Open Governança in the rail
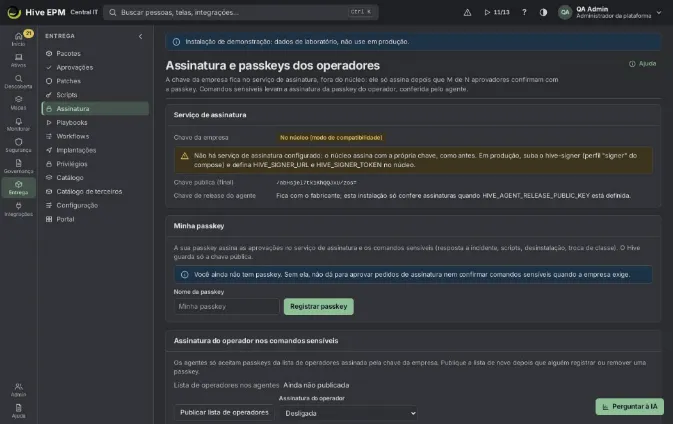Viewport: 673px width, 424px height. tap(18, 167)
